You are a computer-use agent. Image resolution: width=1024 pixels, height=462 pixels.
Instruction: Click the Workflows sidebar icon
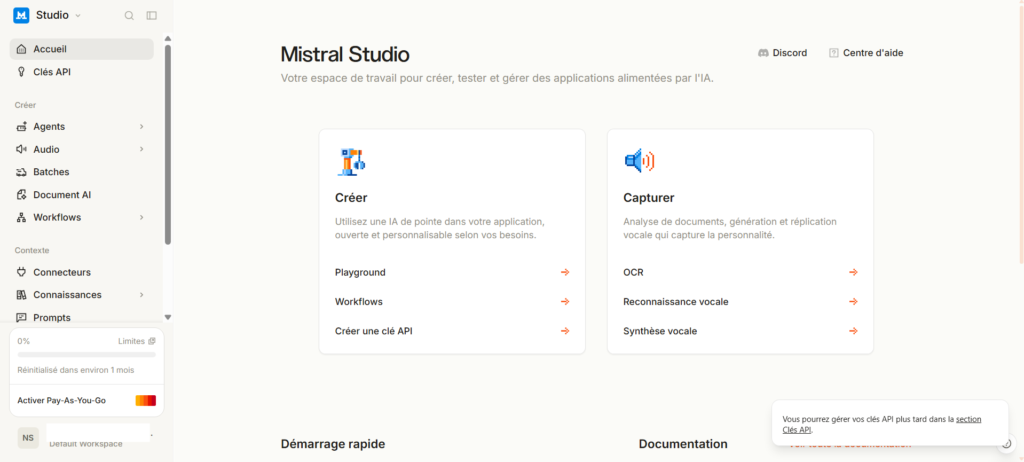[22, 217]
